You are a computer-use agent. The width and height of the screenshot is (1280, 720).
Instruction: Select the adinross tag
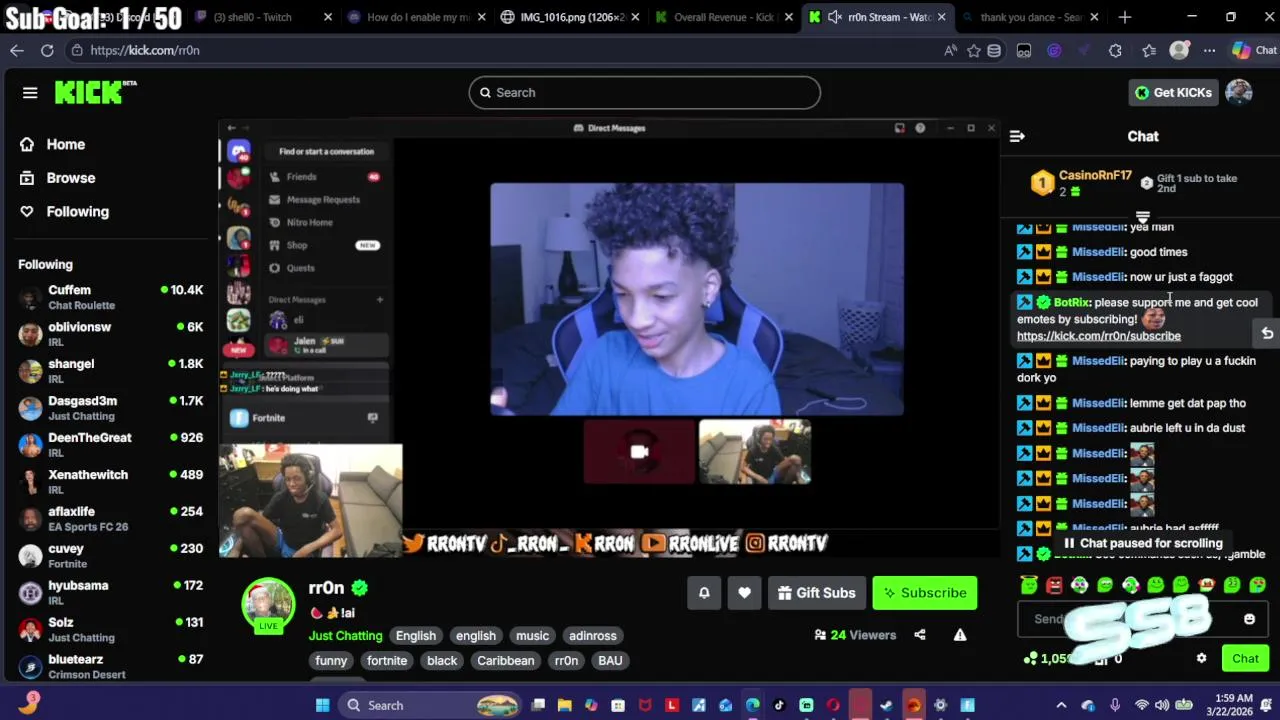[593, 636]
